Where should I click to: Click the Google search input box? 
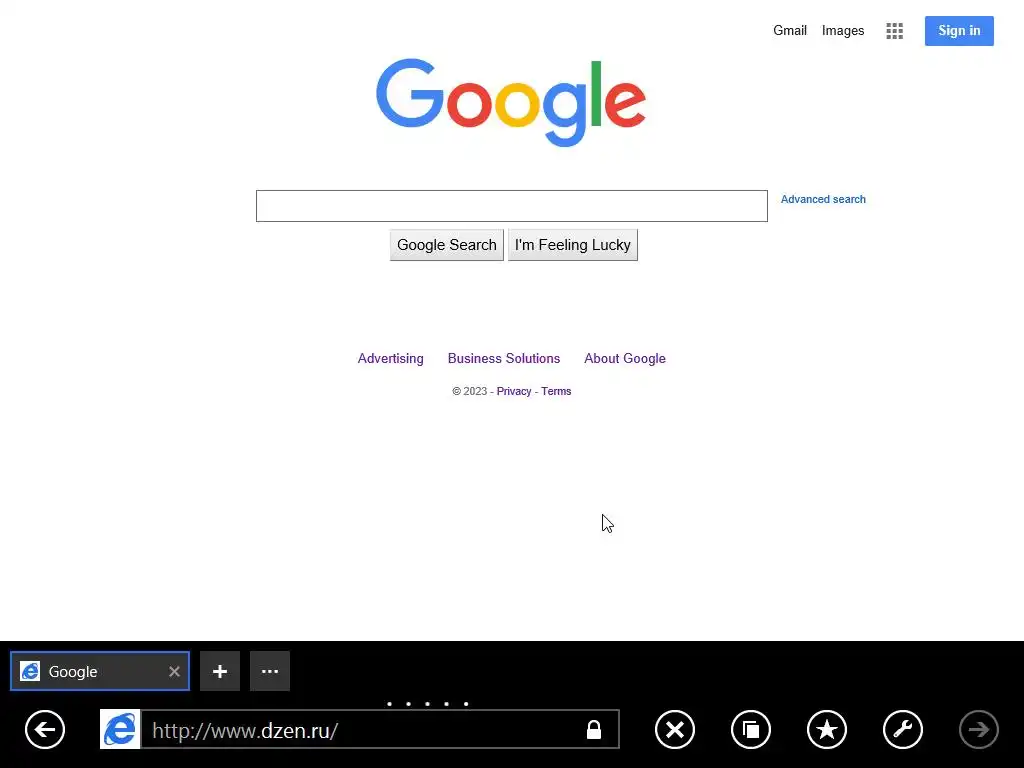512,206
